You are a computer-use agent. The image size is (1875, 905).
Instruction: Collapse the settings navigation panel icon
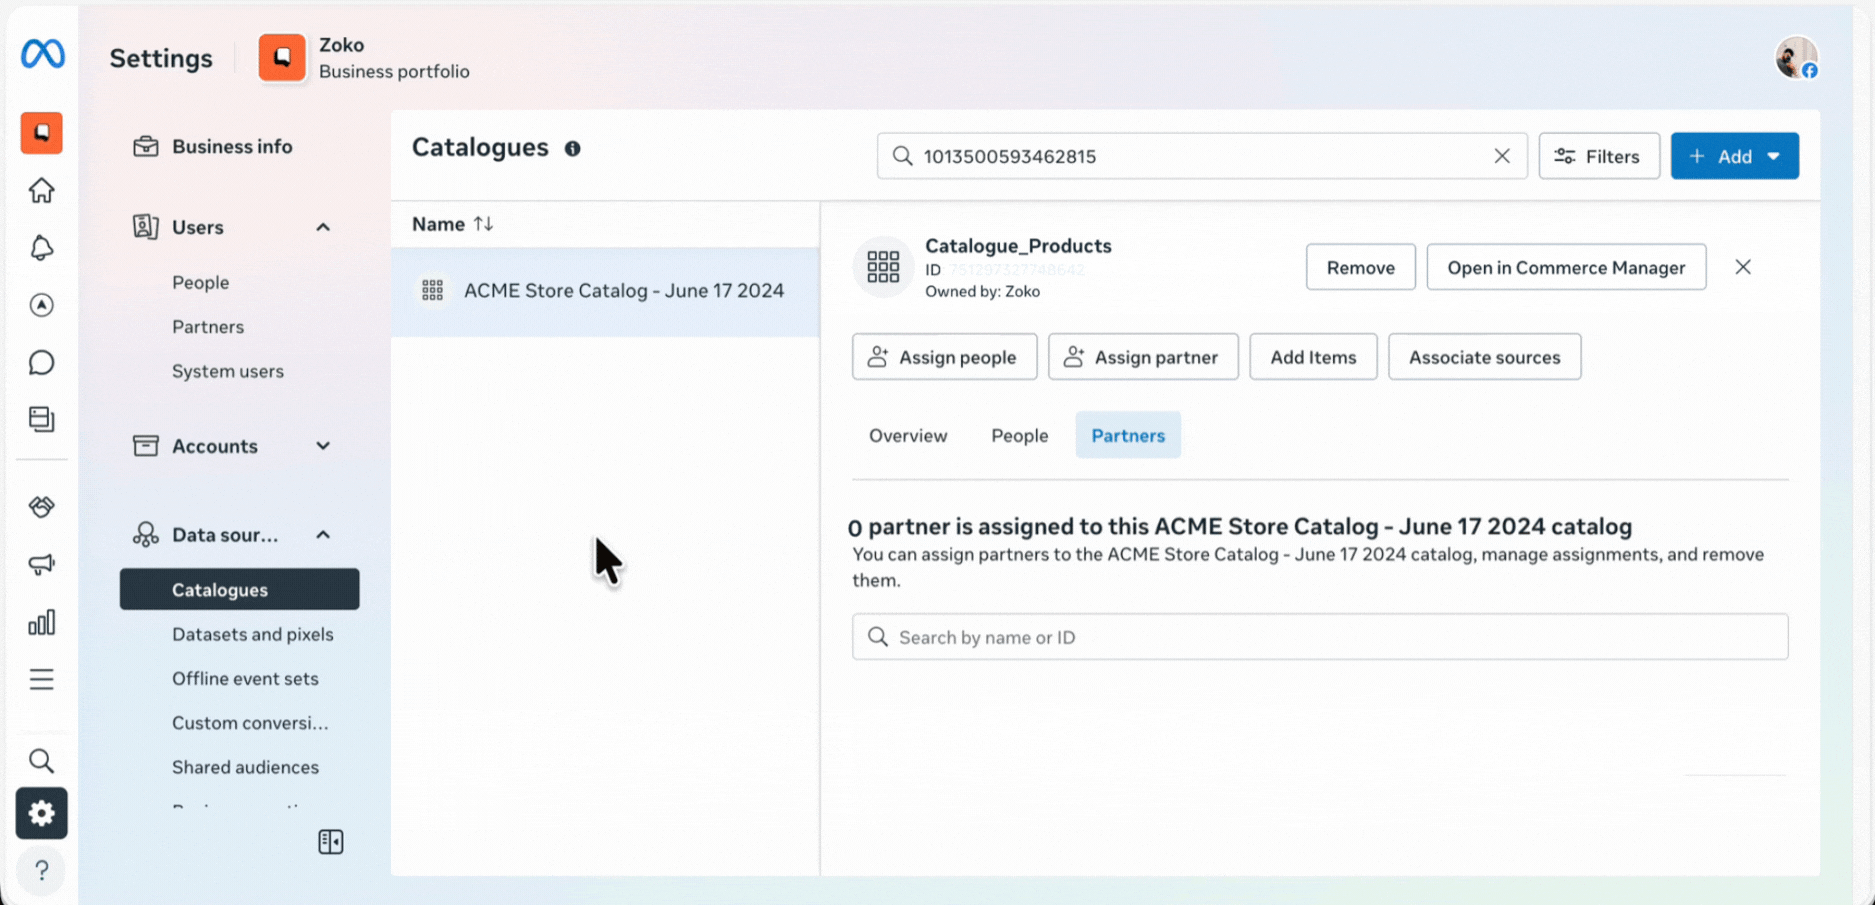[x=331, y=842]
